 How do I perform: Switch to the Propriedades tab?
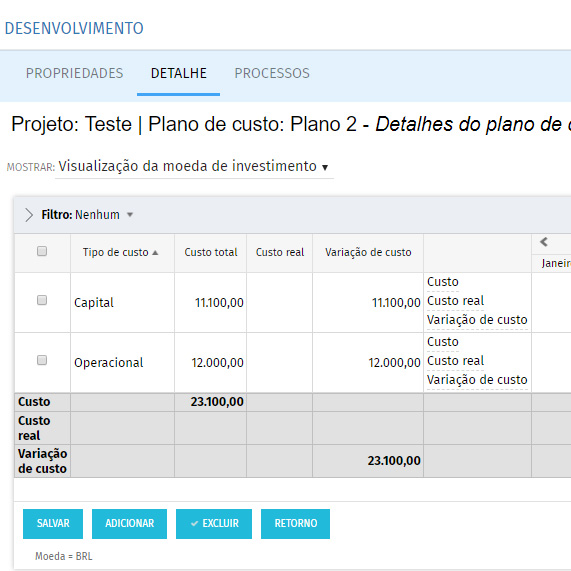[x=74, y=73]
